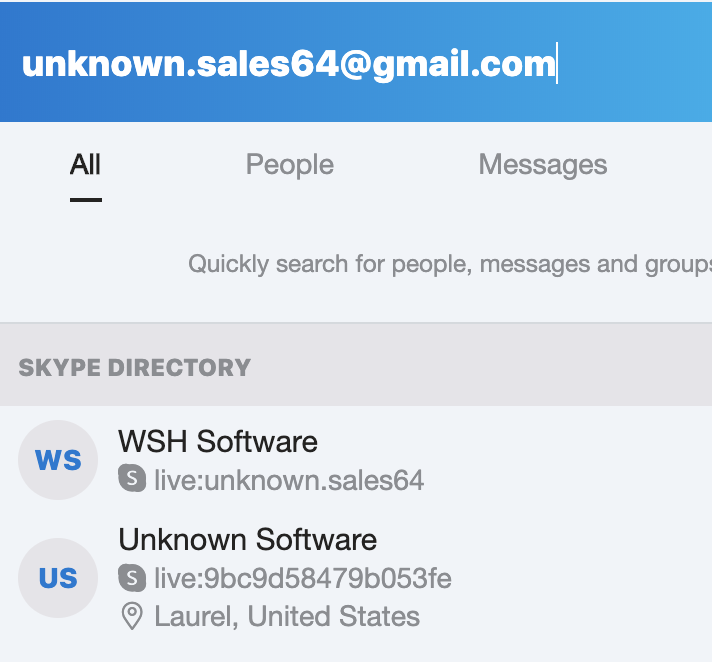Switch to the All tab
712x662 pixels.
click(x=86, y=164)
